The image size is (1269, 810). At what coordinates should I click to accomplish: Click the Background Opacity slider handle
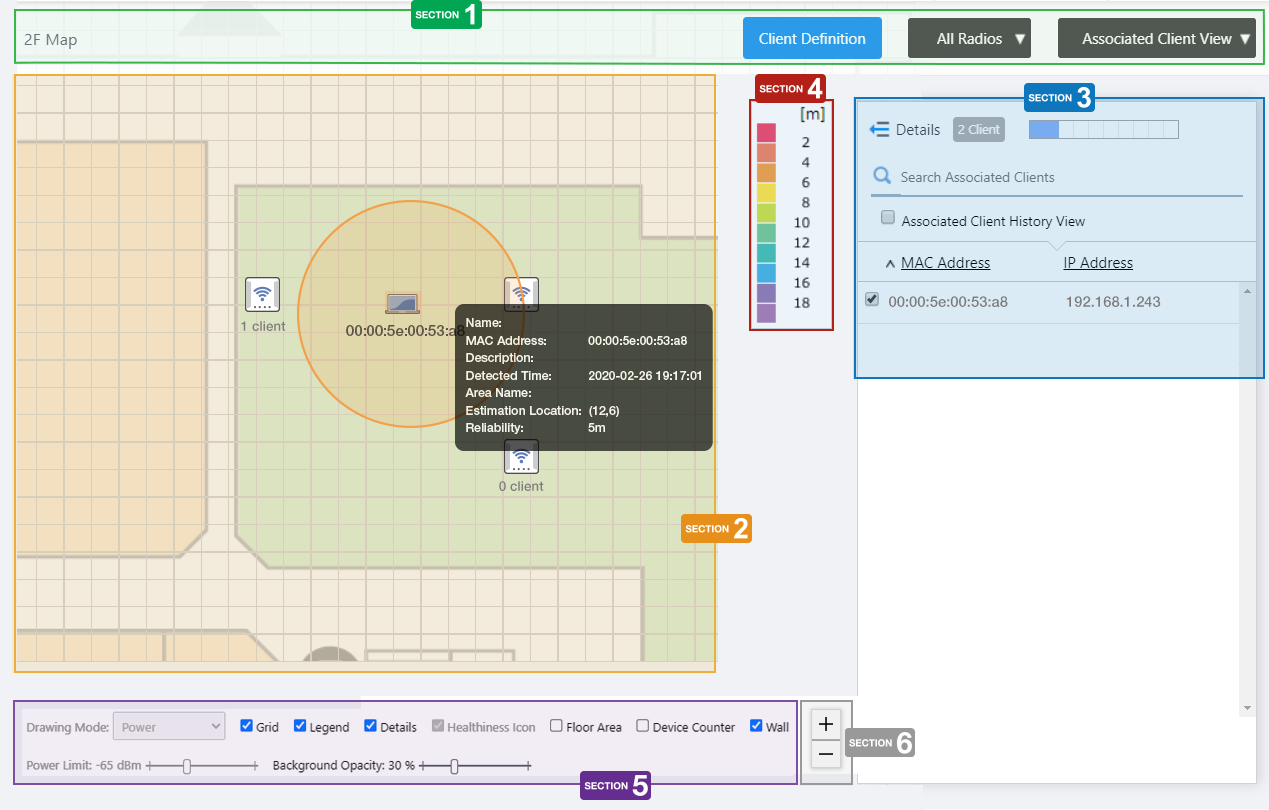click(454, 766)
